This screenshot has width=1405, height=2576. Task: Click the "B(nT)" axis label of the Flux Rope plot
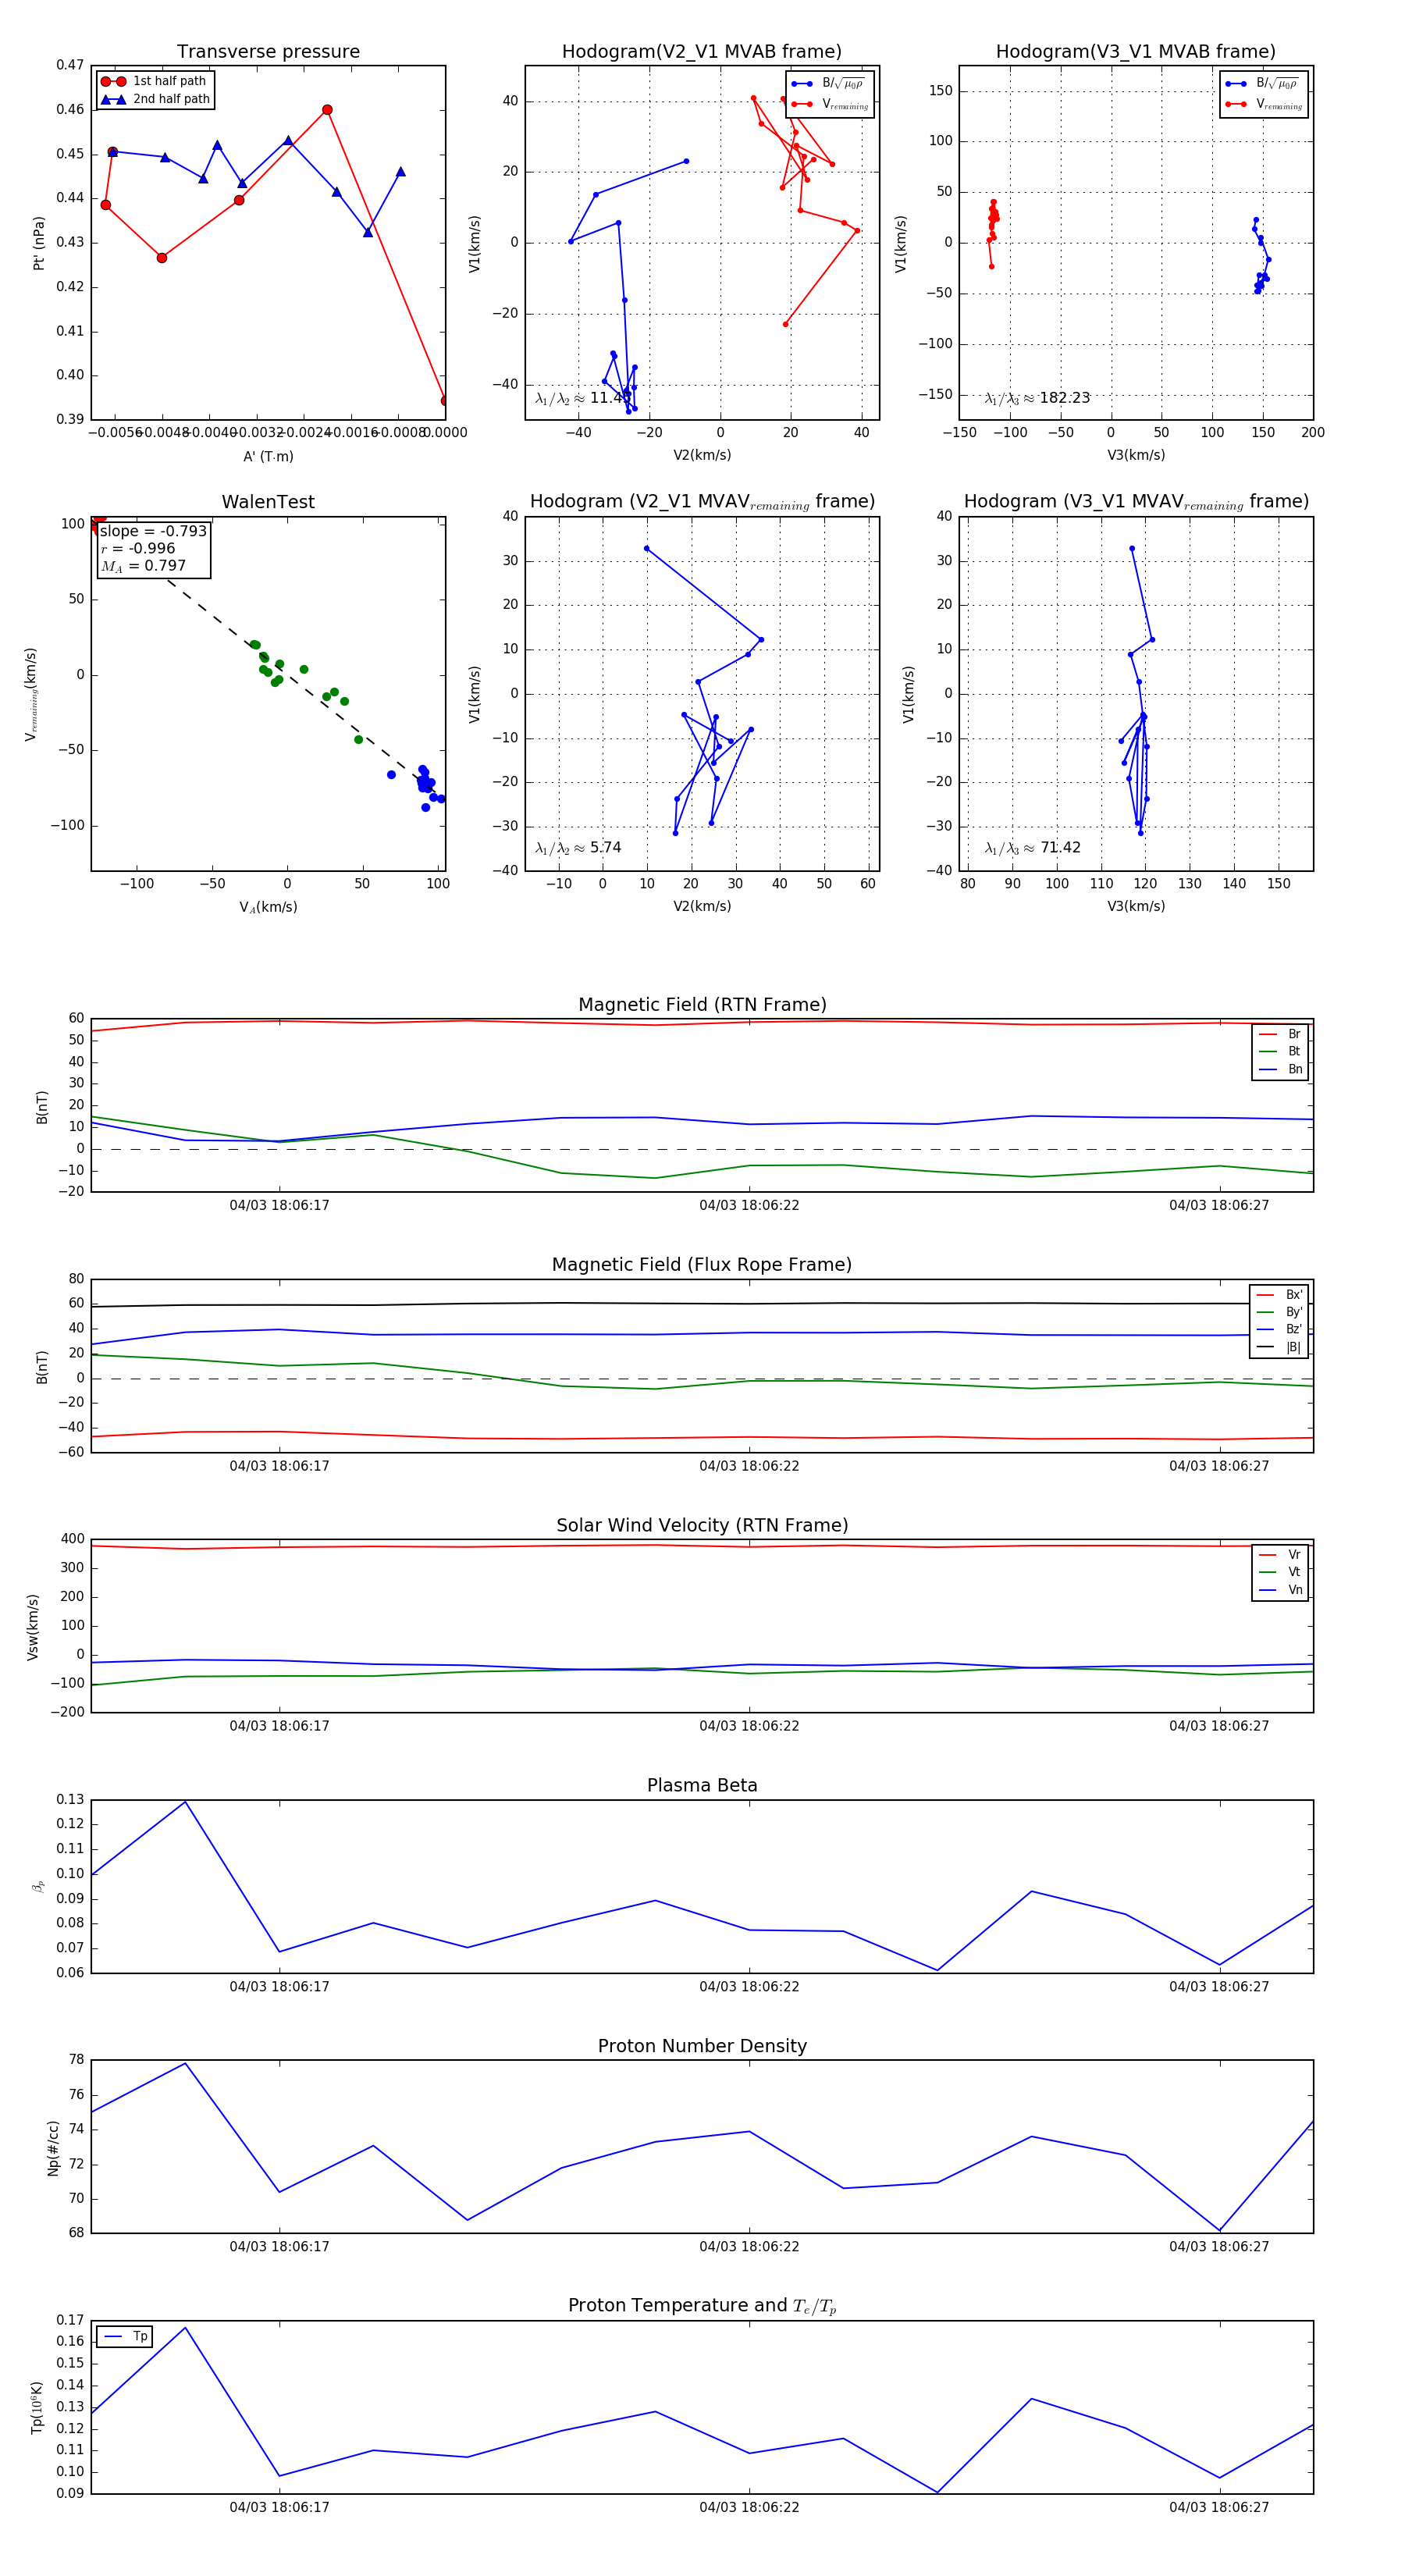(x=42, y=1367)
